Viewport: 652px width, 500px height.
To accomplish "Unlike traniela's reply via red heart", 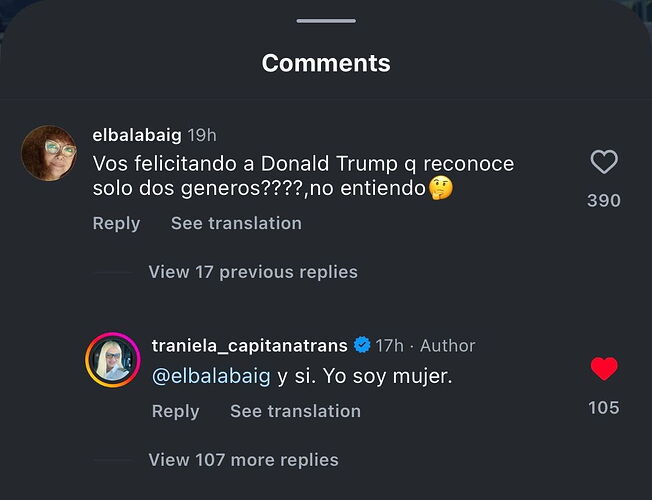I will [604, 369].
